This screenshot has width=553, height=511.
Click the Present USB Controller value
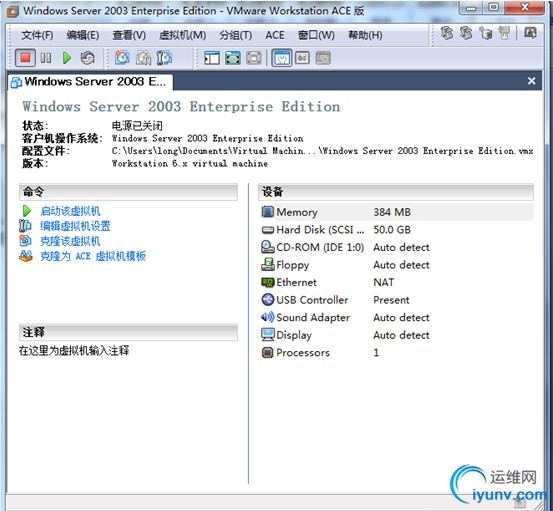(x=391, y=300)
